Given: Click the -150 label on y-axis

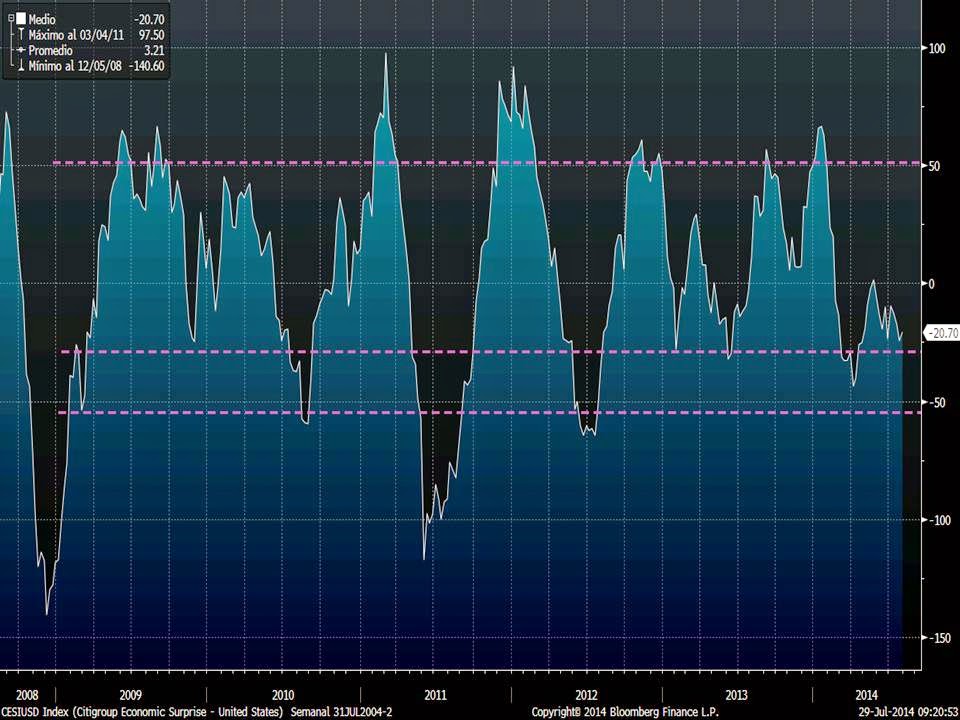Looking at the screenshot, I should click(x=939, y=638).
